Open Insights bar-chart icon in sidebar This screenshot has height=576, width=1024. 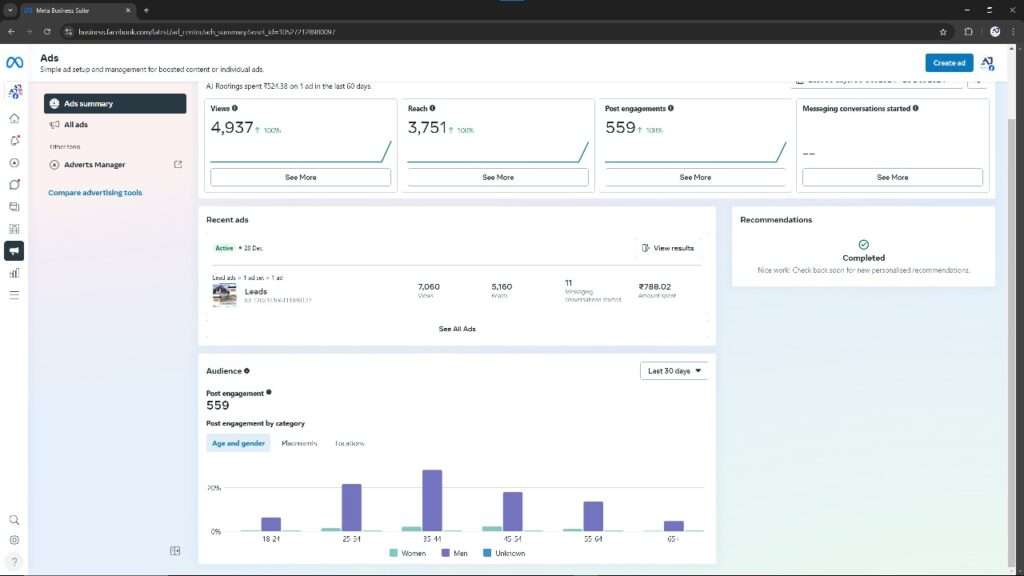(14, 273)
